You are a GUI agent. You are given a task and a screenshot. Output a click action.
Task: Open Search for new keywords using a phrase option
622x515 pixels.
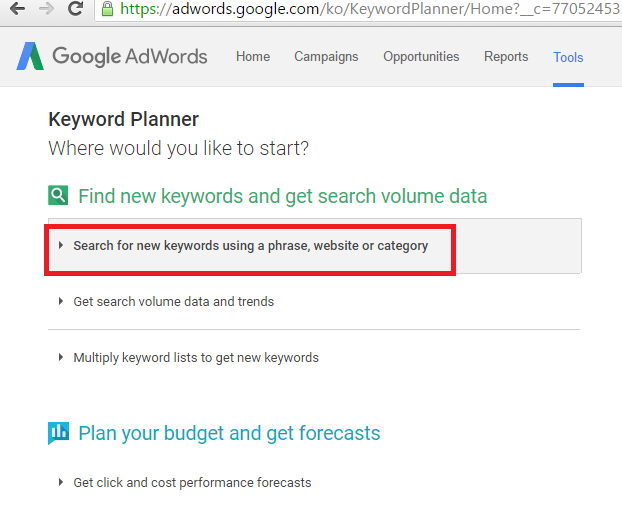(251, 246)
